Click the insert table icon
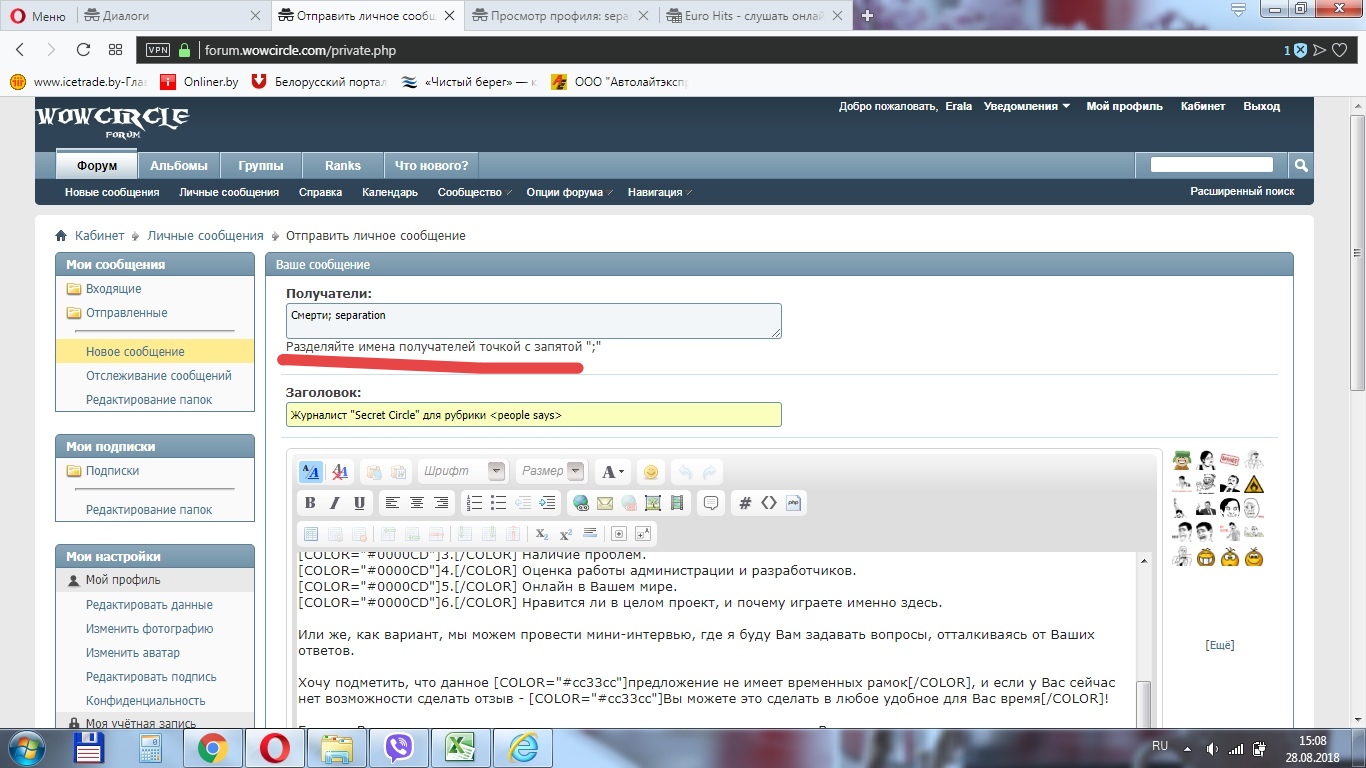The height and width of the screenshot is (768, 1366). click(310, 534)
